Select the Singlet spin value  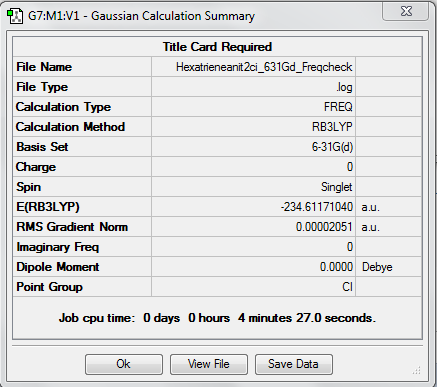point(336,187)
